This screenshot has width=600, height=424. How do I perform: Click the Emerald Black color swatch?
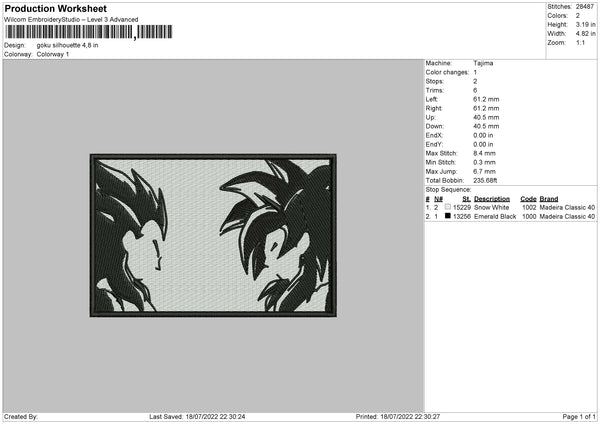[x=448, y=216]
